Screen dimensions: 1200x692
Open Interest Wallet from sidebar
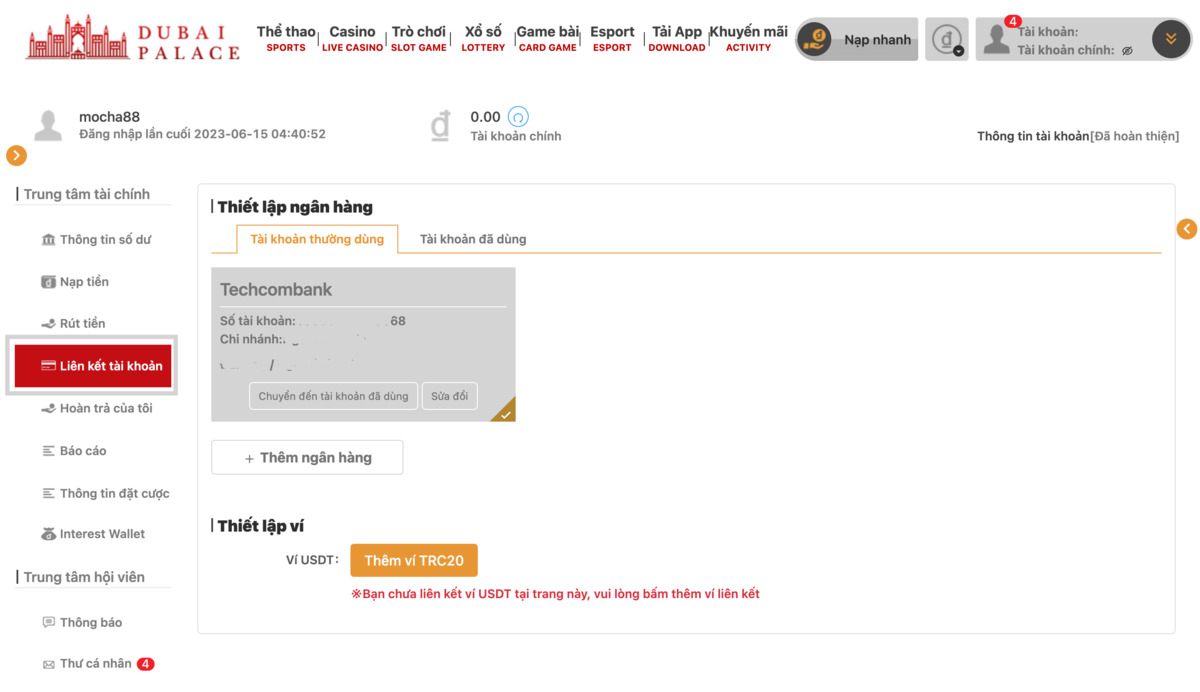tap(101, 534)
